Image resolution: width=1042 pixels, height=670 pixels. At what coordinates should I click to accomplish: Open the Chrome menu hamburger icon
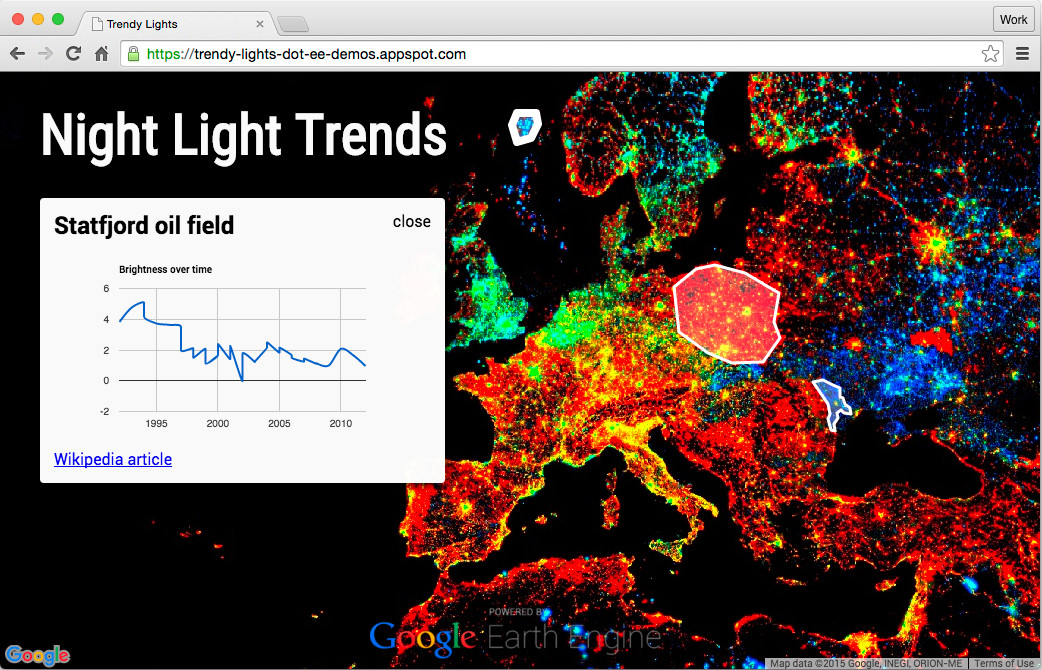(1022, 53)
